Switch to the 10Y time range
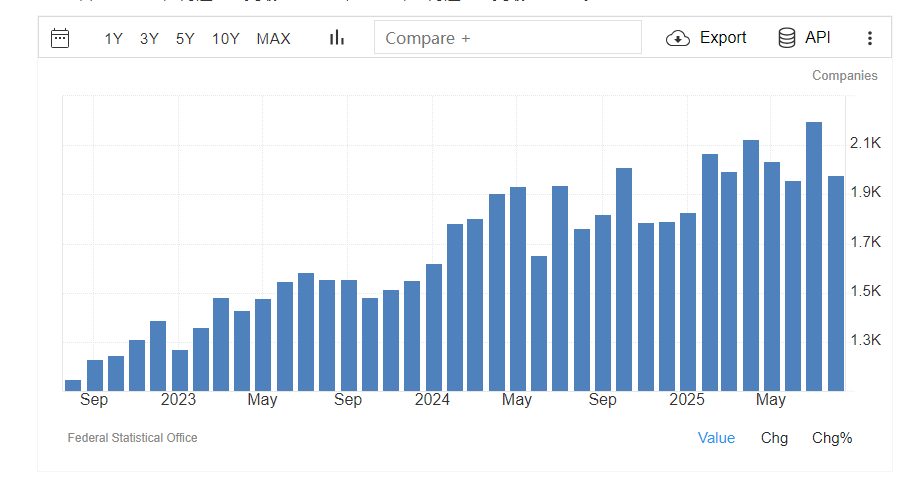The image size is (914, 477). pyautogui.click(x=225, y=39)
